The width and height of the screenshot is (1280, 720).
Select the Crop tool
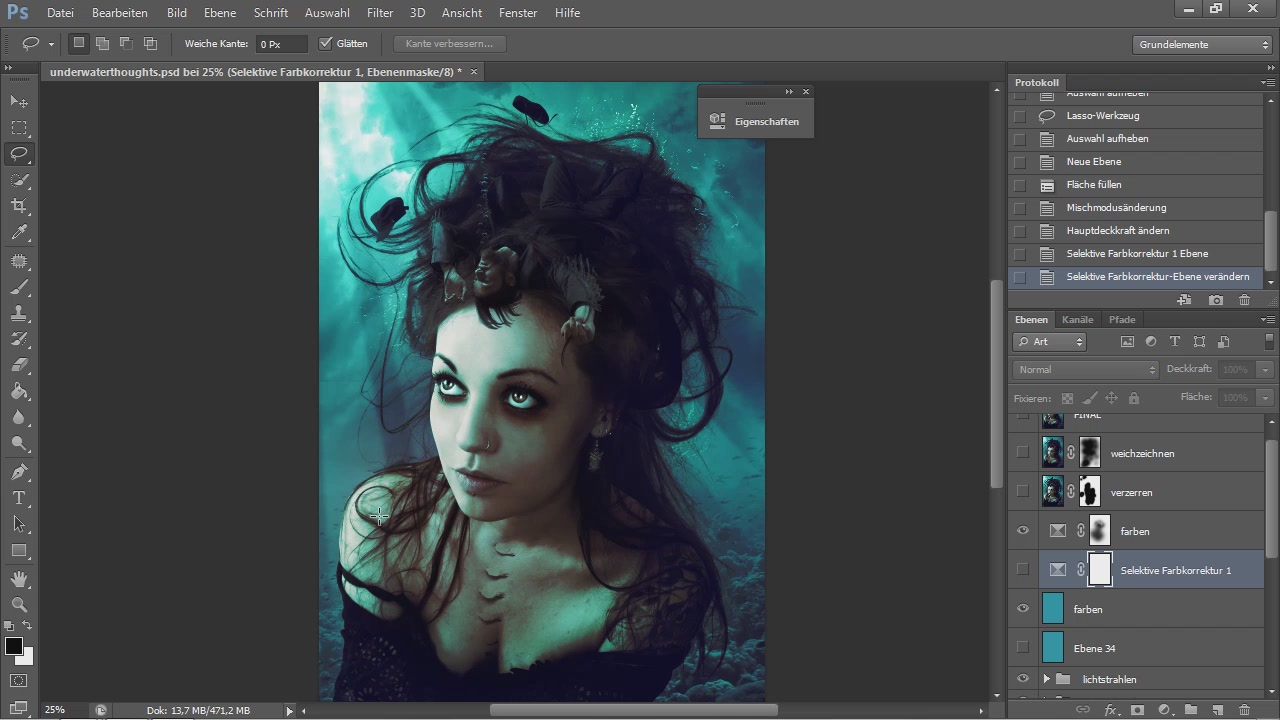pos(19,206)
